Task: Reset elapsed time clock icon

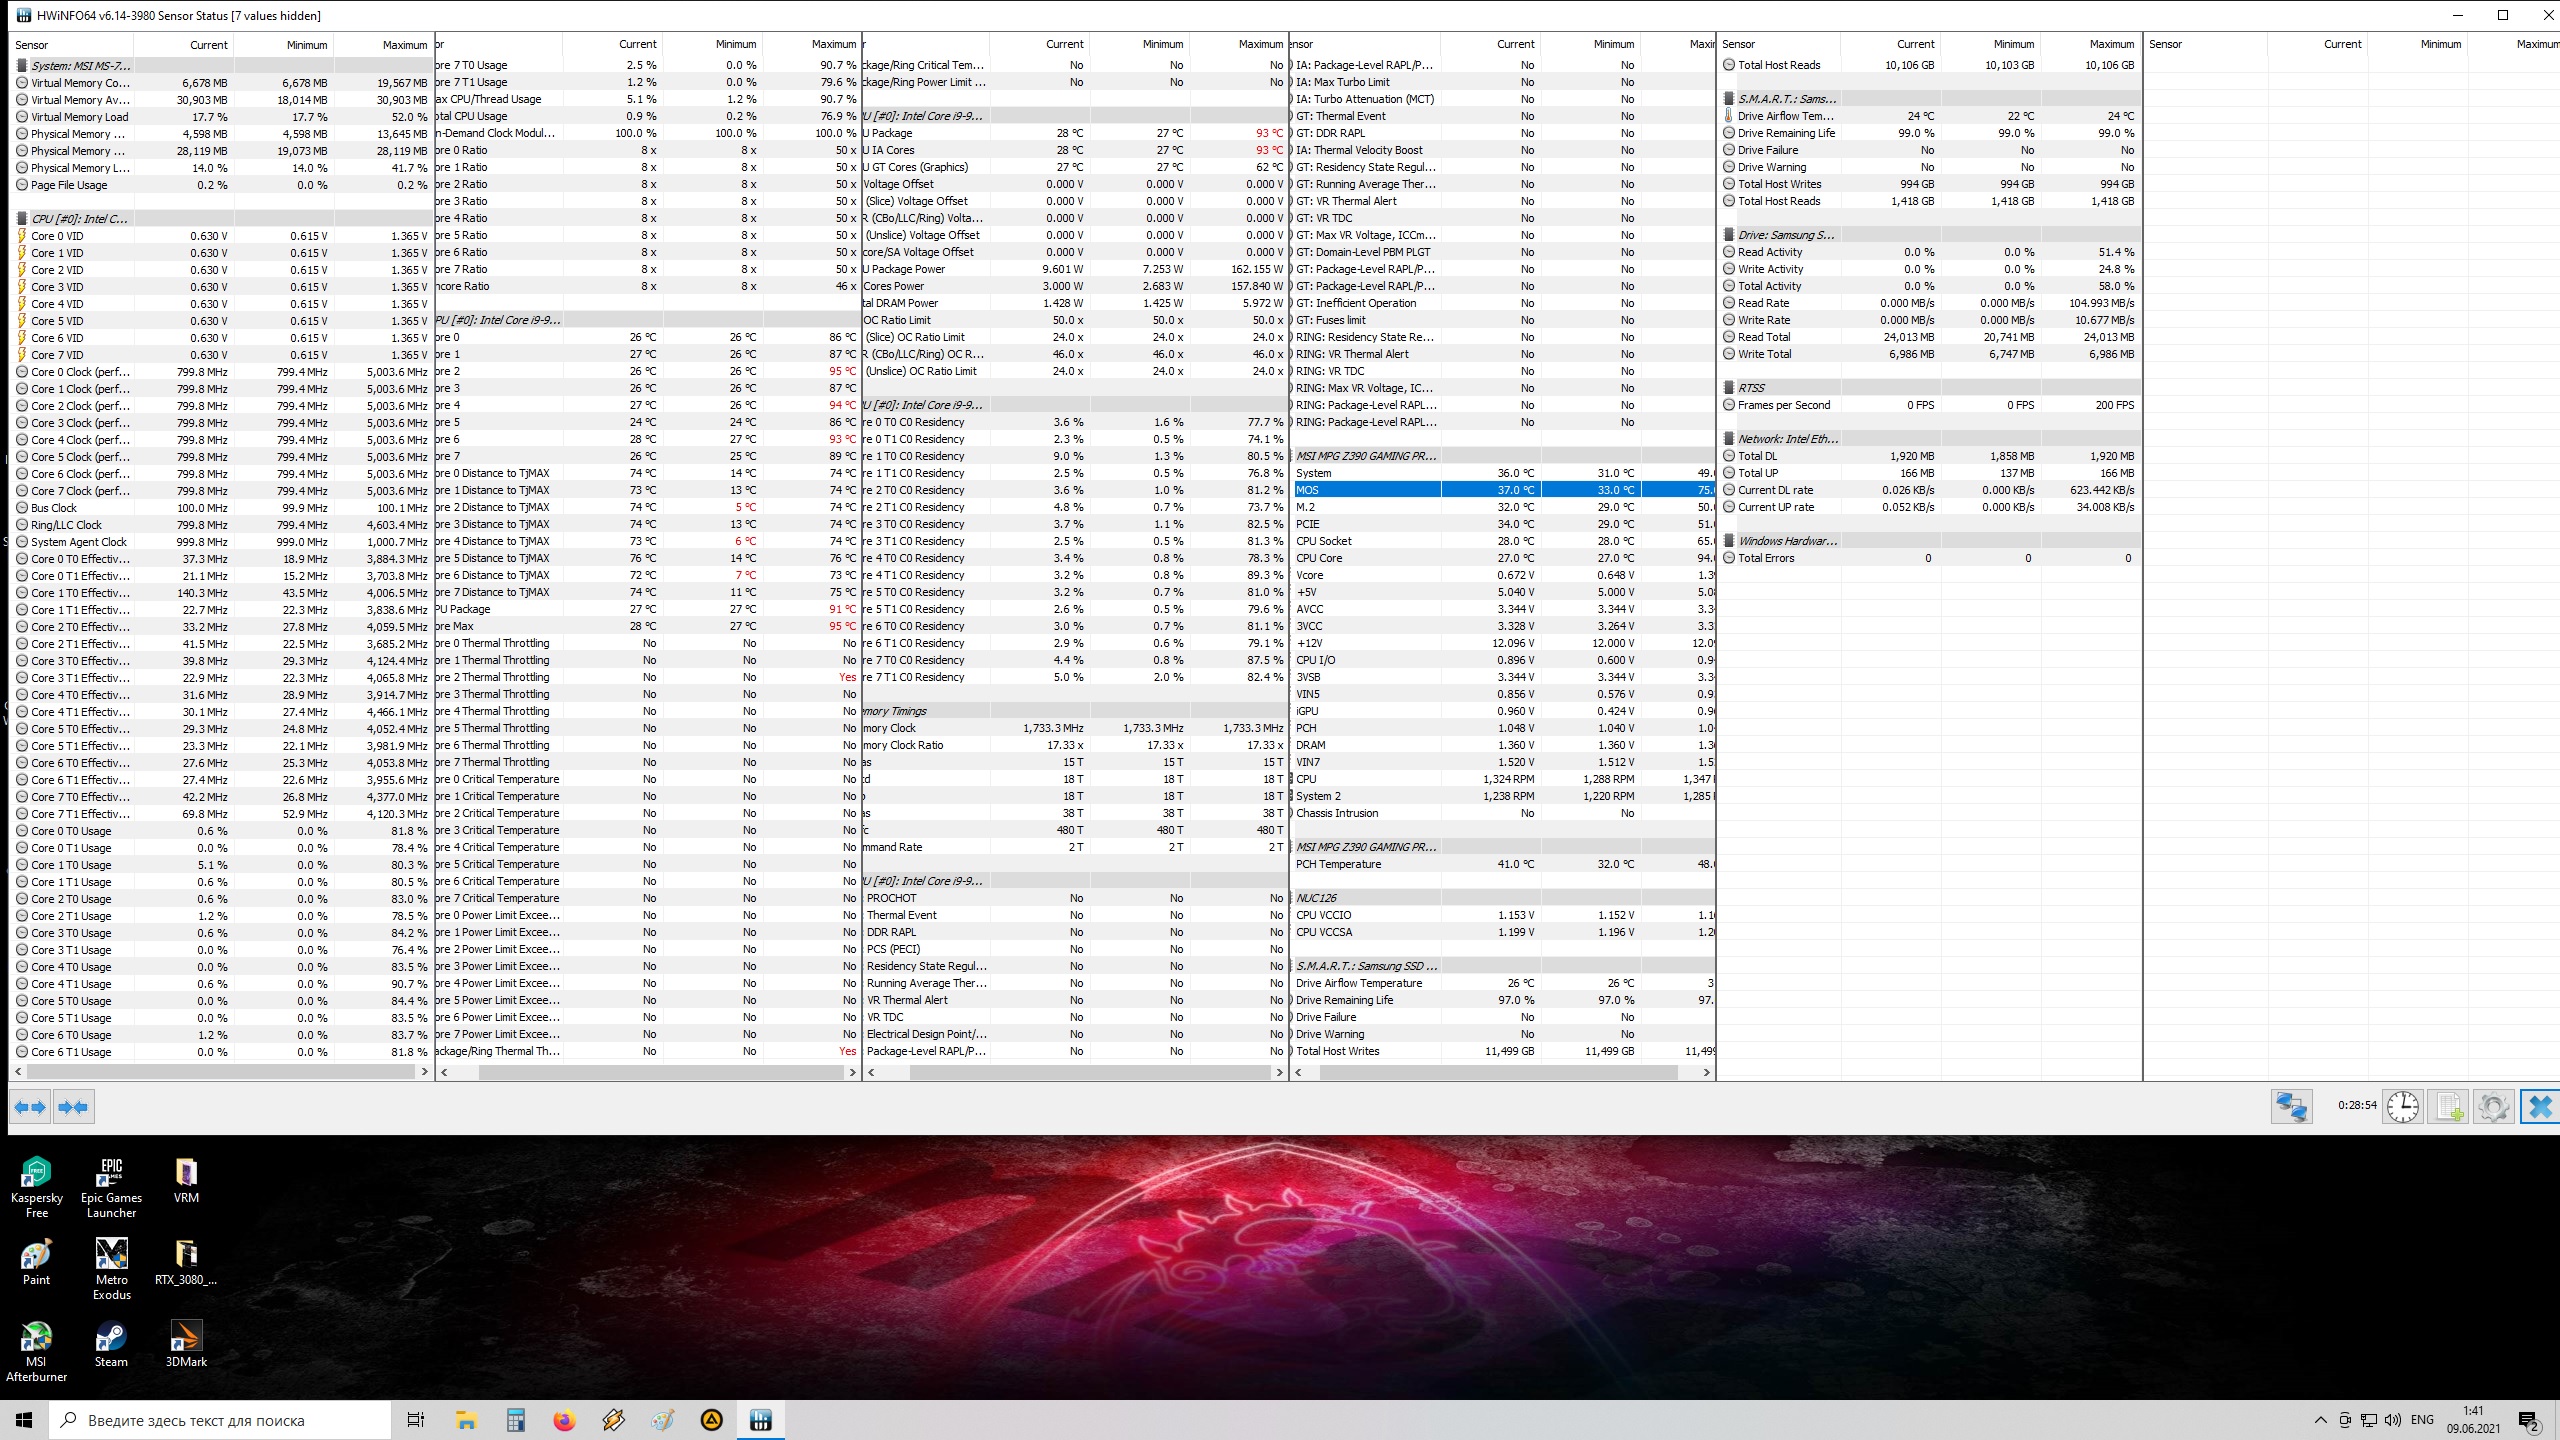Action: click(2402, 1106)
